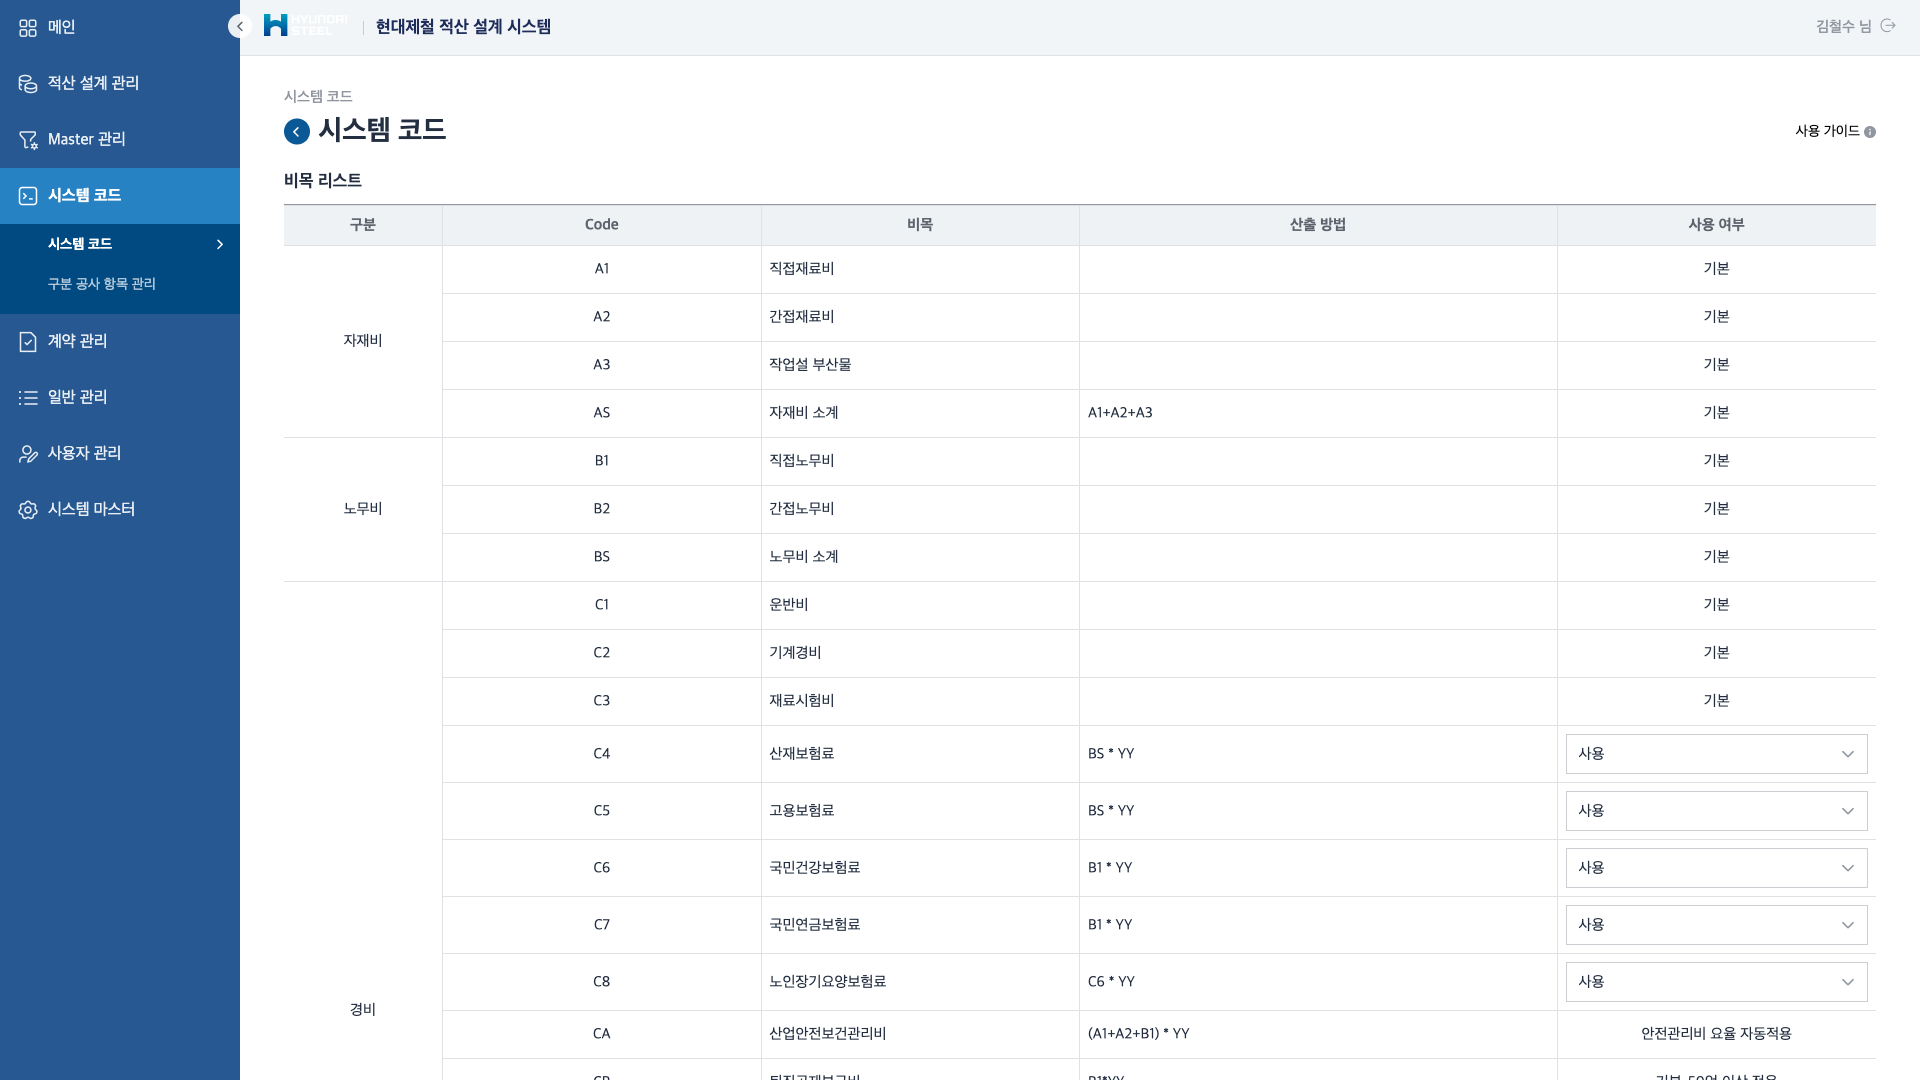Expand the 사용 dropdown for code C8

click(1716, 982)
